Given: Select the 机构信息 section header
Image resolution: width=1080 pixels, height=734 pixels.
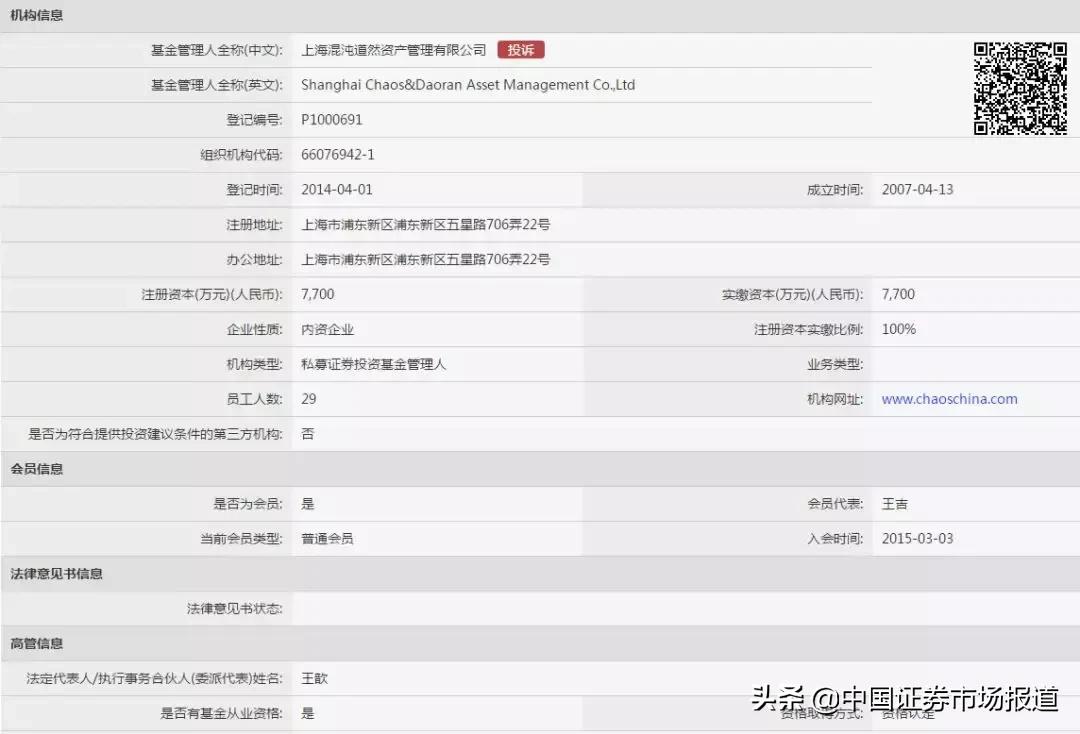Looking at the screenshot, I should click(x=37, y=15).
